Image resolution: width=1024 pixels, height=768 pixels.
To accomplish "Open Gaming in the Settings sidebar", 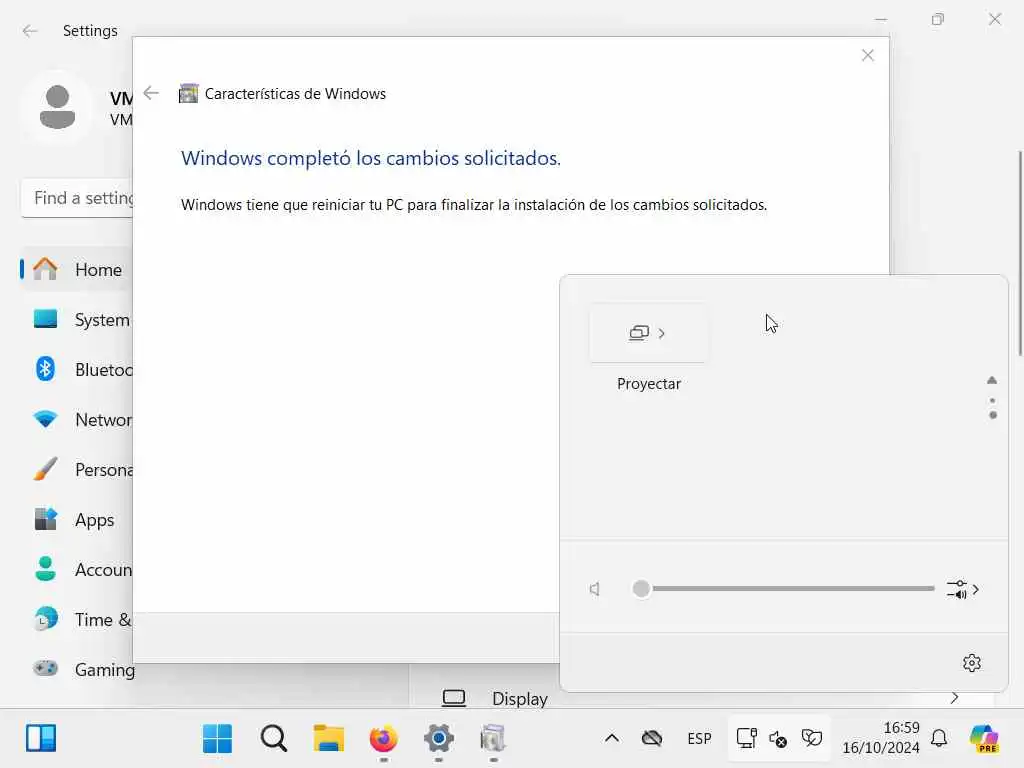I will pyautogui.click(x=77, y=669).
